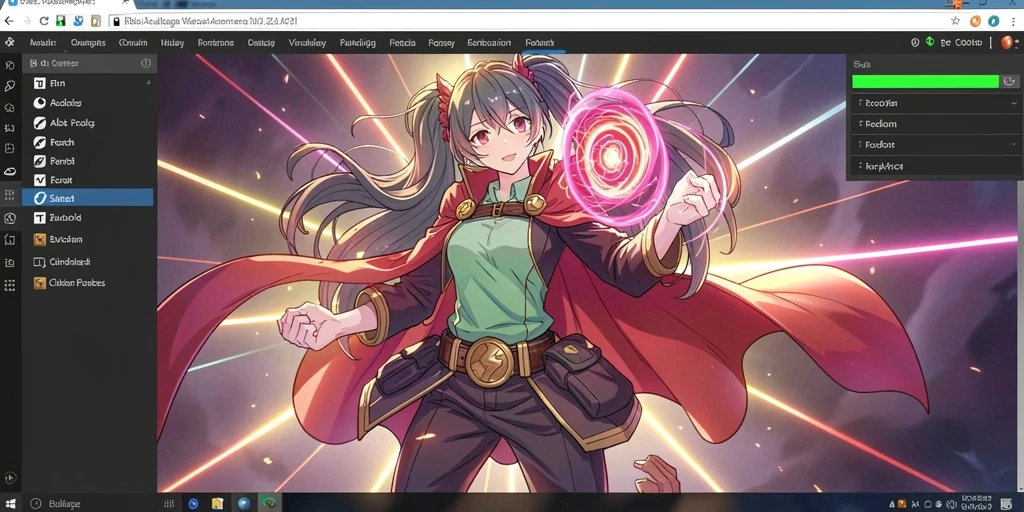Click the check-mark item in left panel
Image resolution: width=1024 pixels, height=512 pixels.
click(88, 180)
